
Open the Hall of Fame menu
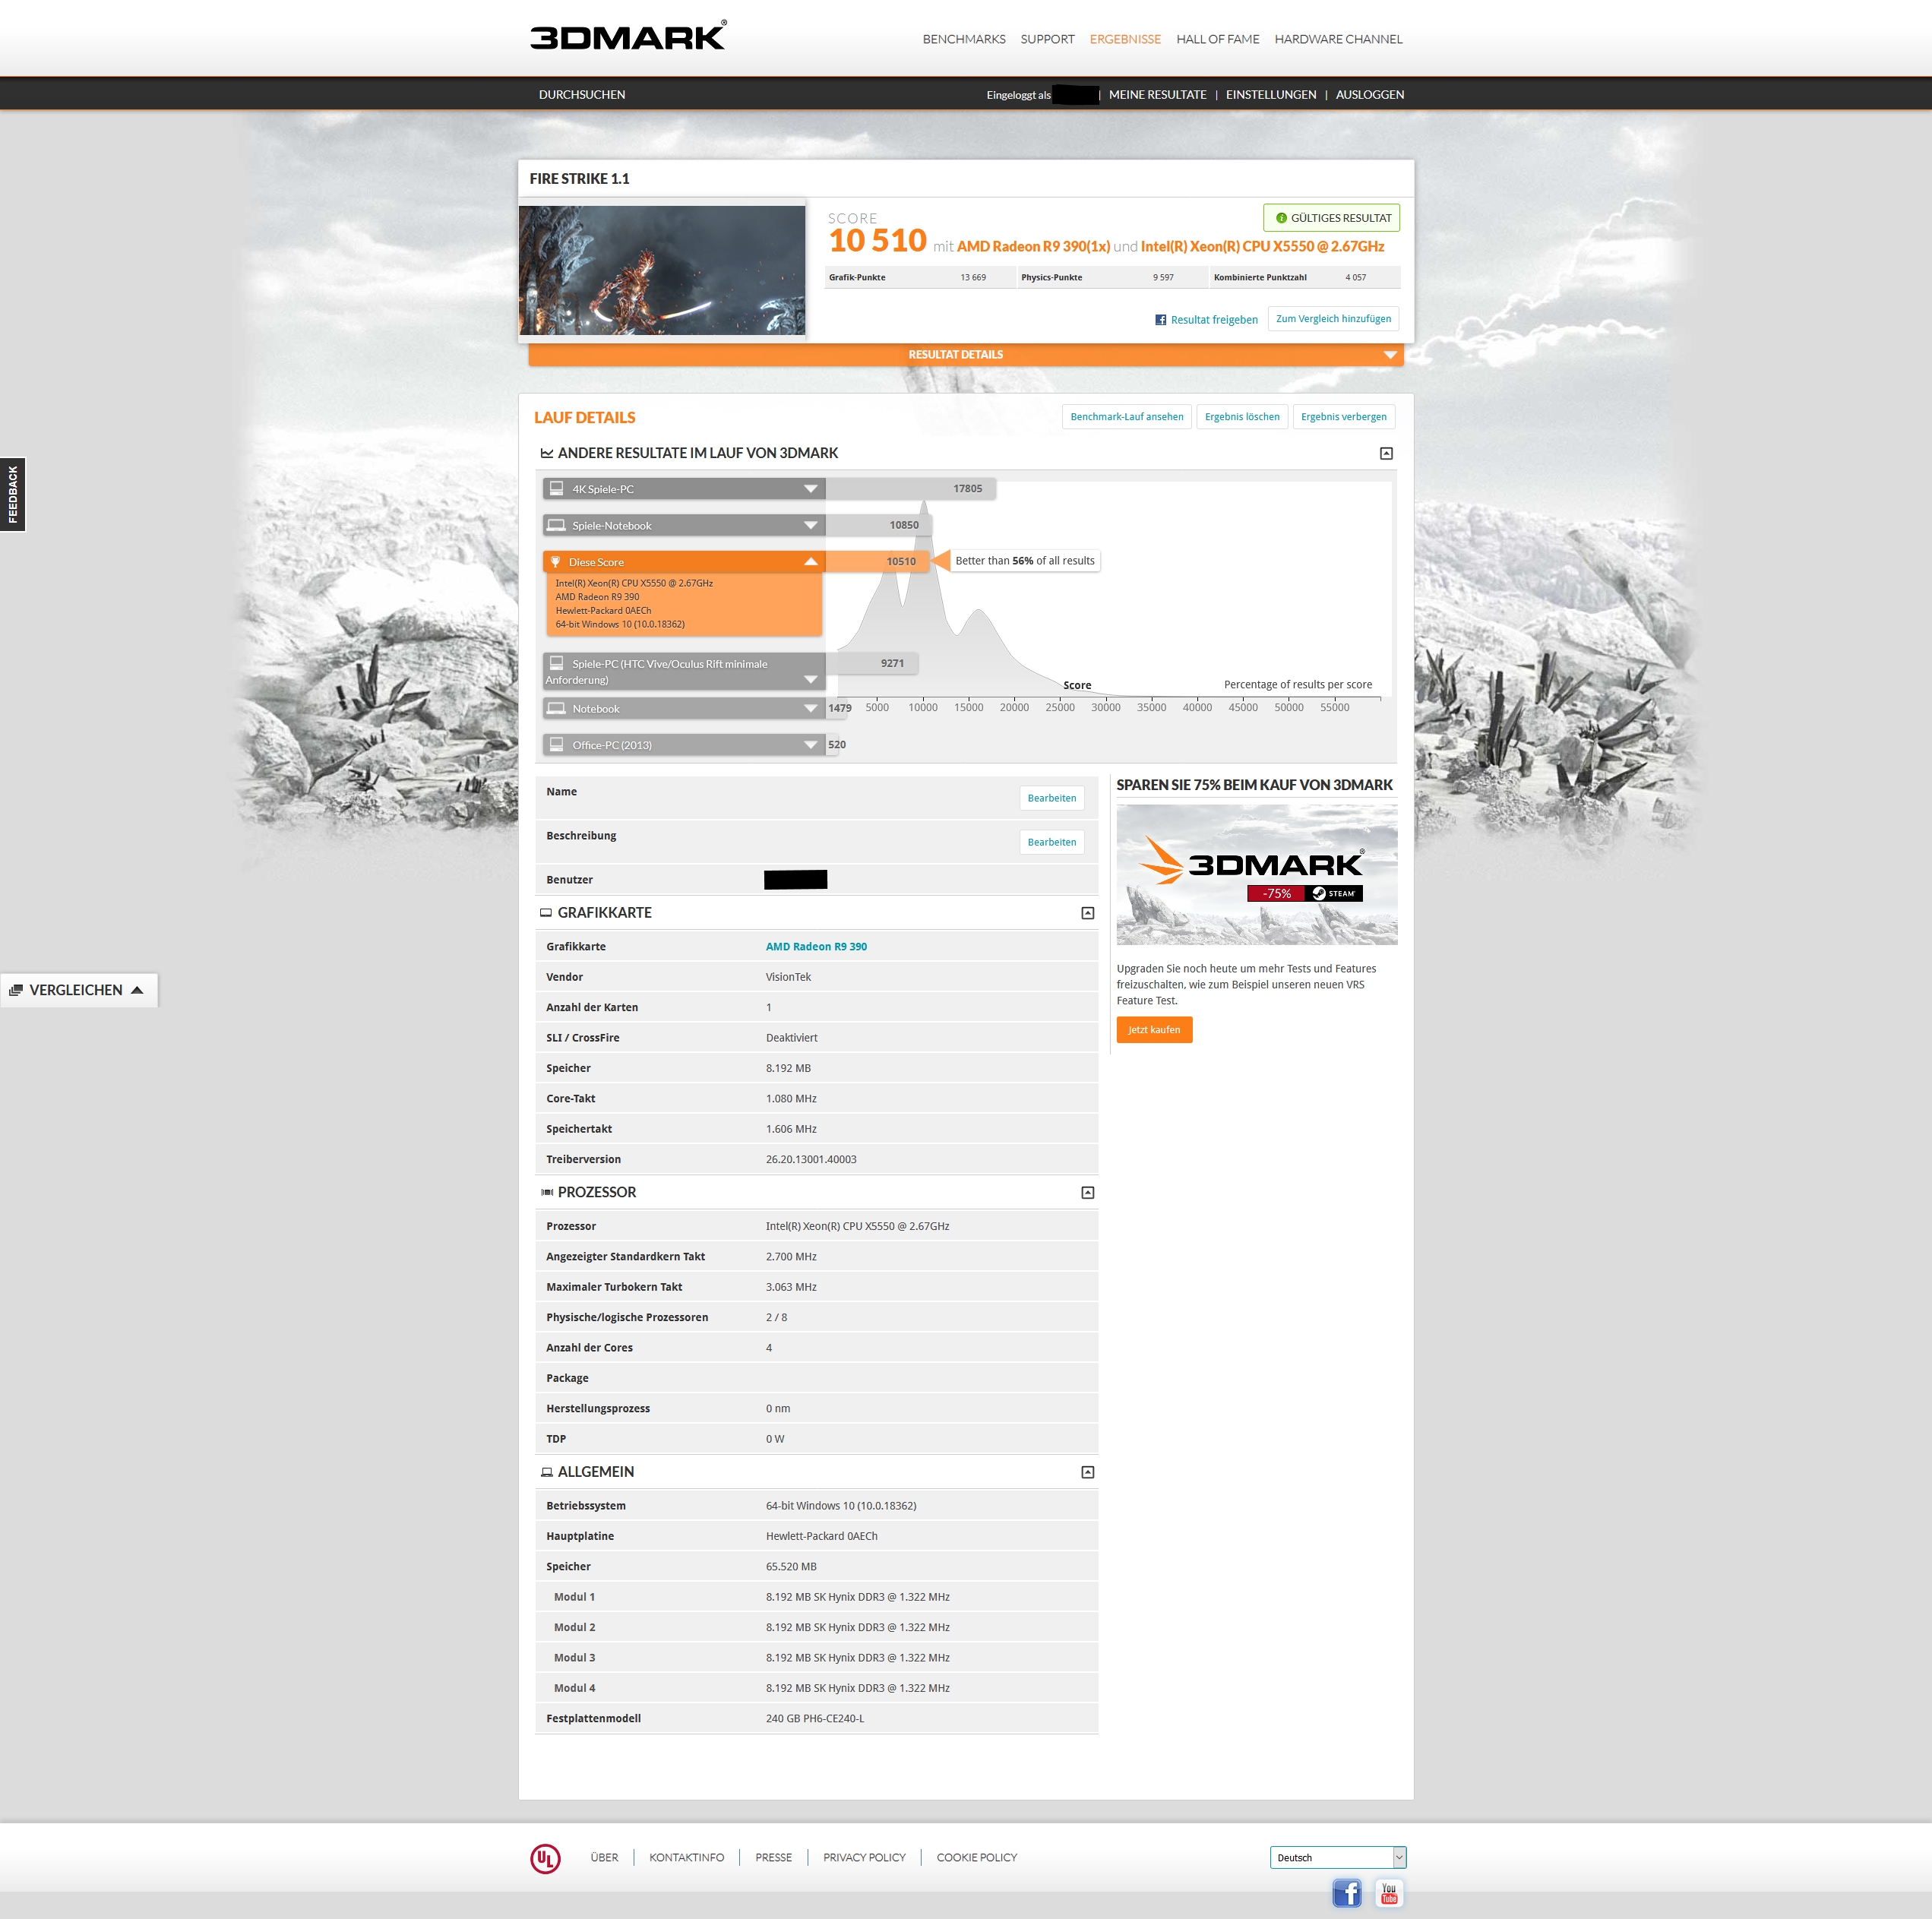1217,39
